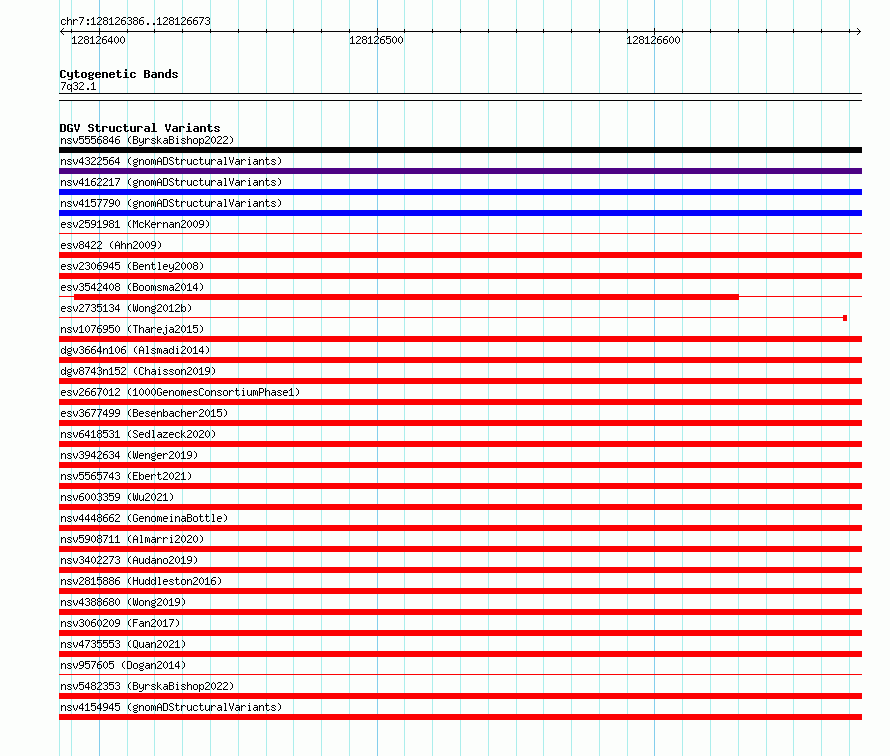Click nsv4735553 (Quan2021) variant label

pyautogui.click(x=123, y=644)
